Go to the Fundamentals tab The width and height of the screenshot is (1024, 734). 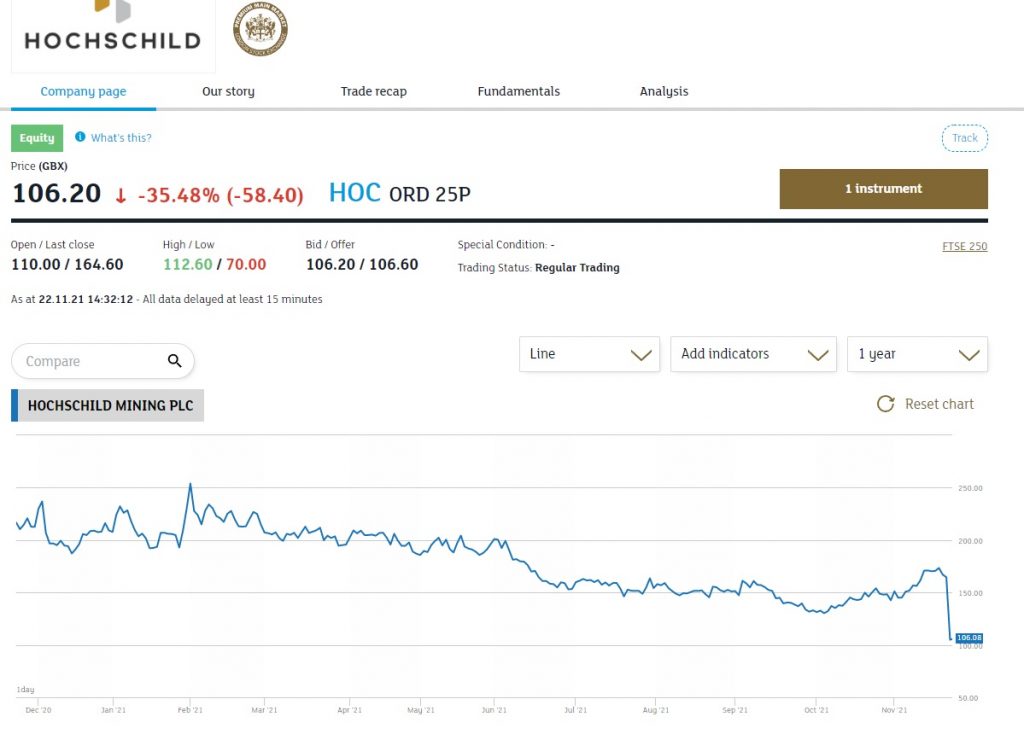[519, 91]
